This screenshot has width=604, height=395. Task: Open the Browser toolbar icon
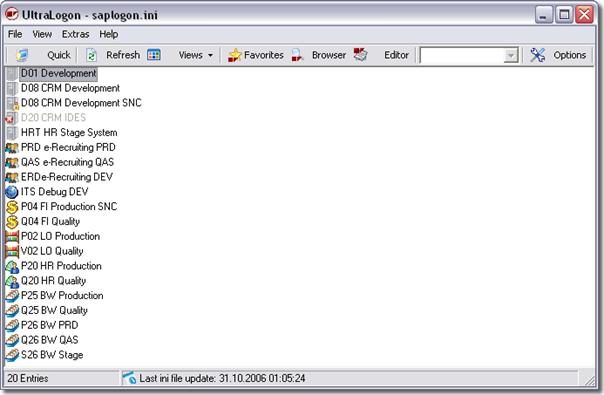click(x=297, y=55)
